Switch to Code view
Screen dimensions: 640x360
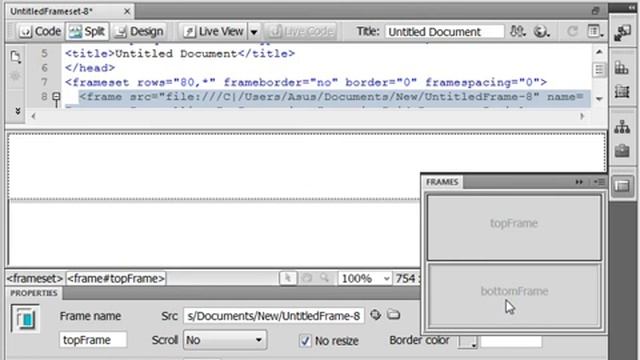point(40,31)
